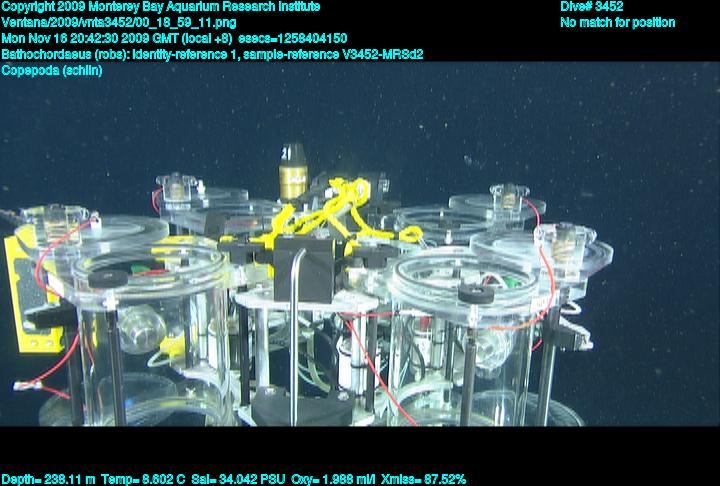Select the 'No match for position' text
This screenshot has width=720, height=486.
point(618,23)
